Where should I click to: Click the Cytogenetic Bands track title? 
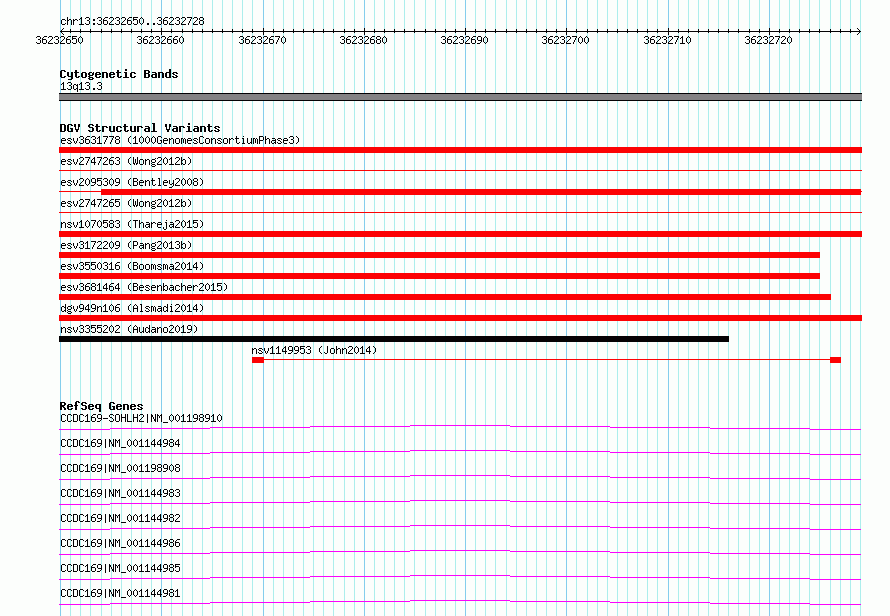119,74
